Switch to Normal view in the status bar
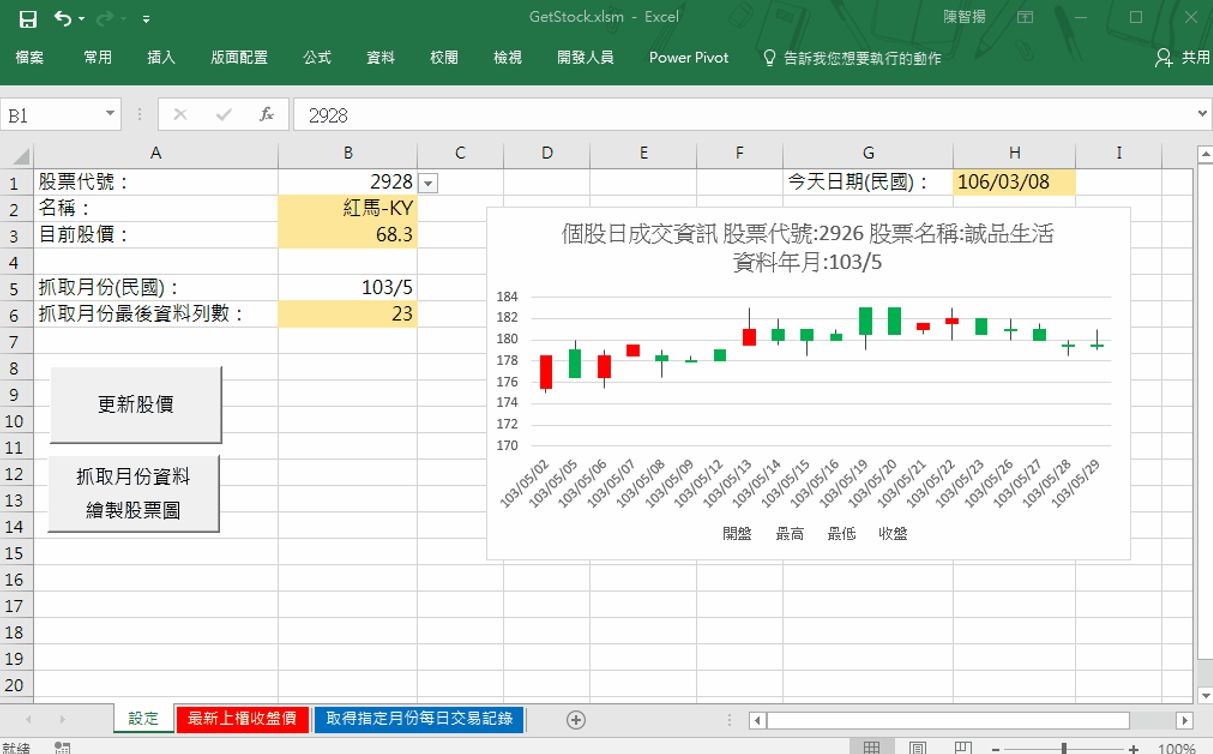 (x=872, y=747)
